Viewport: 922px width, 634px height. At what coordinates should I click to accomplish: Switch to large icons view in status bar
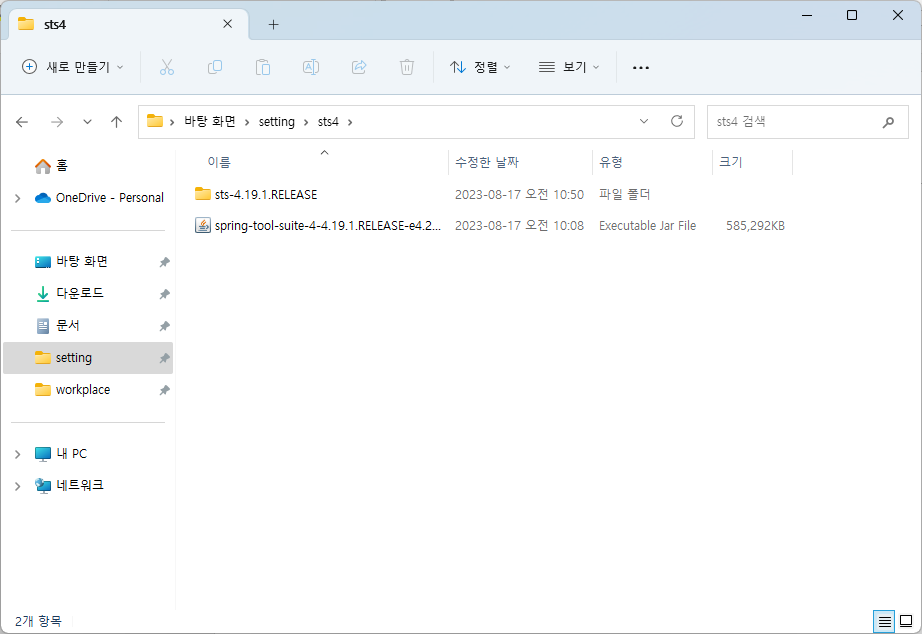click(906, 621)
